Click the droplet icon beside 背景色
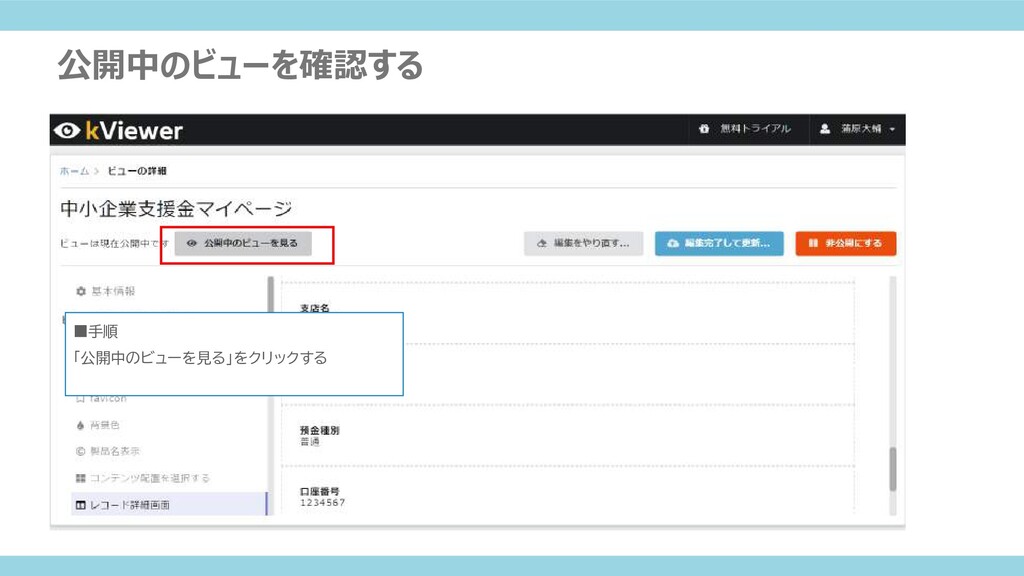 coord(80,425)
